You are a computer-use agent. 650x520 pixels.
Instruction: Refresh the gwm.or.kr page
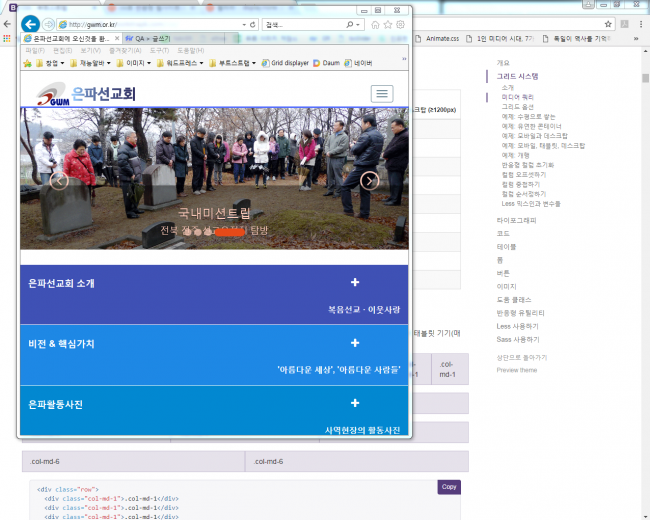pyautogui.click(x=252, y=24)
